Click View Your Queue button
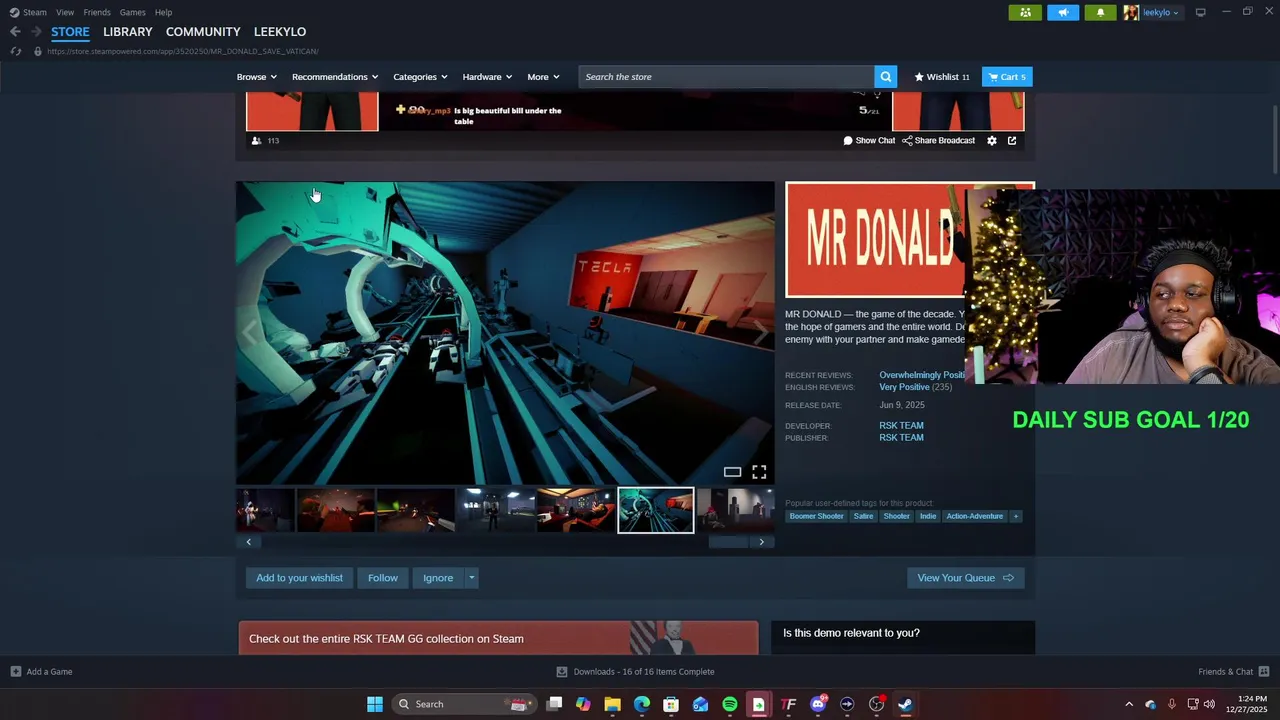The width and height of the screenshot is (1280, 720). tap(965, 578)
